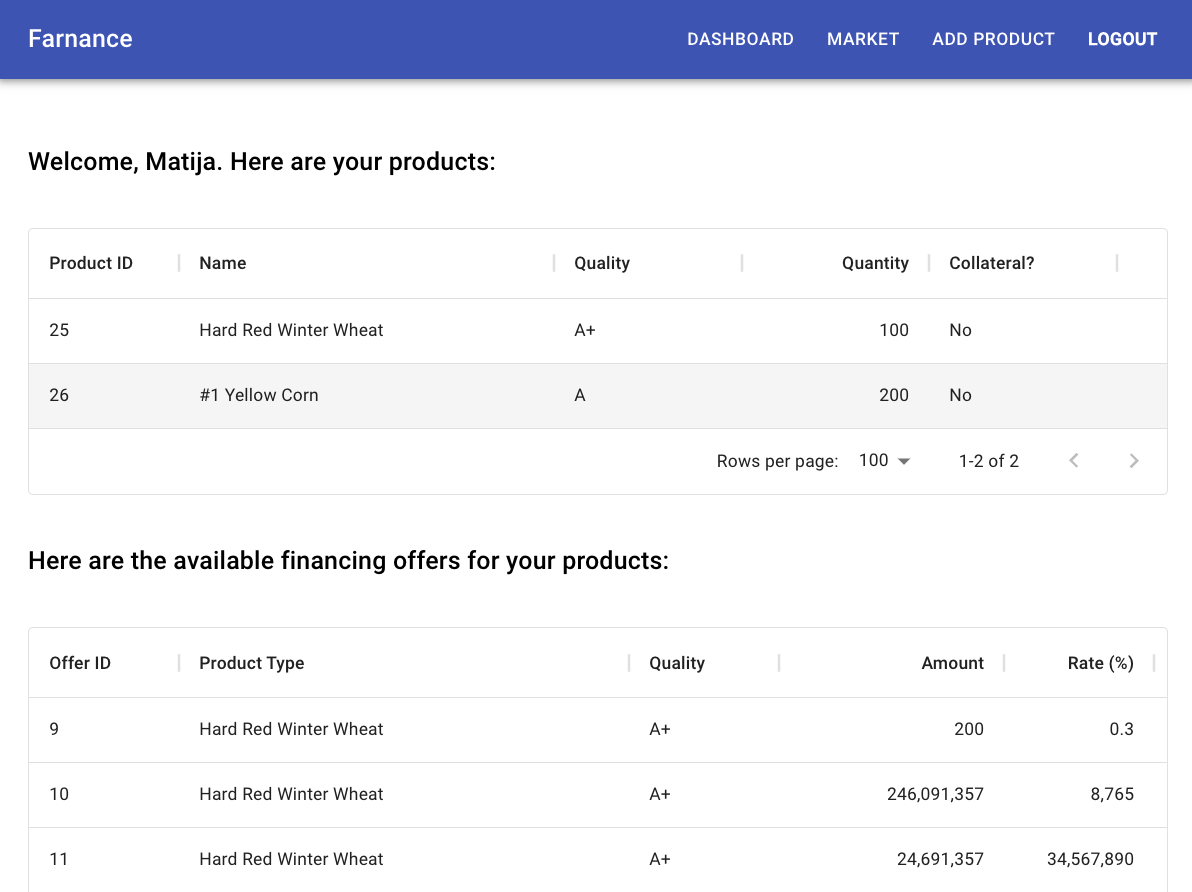This screenshot has height=892, width=1192.
Task: Click the Add Product button
Action: pos(993,39)
